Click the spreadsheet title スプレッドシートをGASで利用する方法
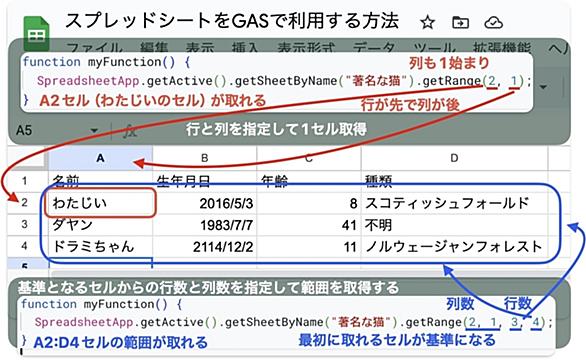 click(x=232, y=21)
